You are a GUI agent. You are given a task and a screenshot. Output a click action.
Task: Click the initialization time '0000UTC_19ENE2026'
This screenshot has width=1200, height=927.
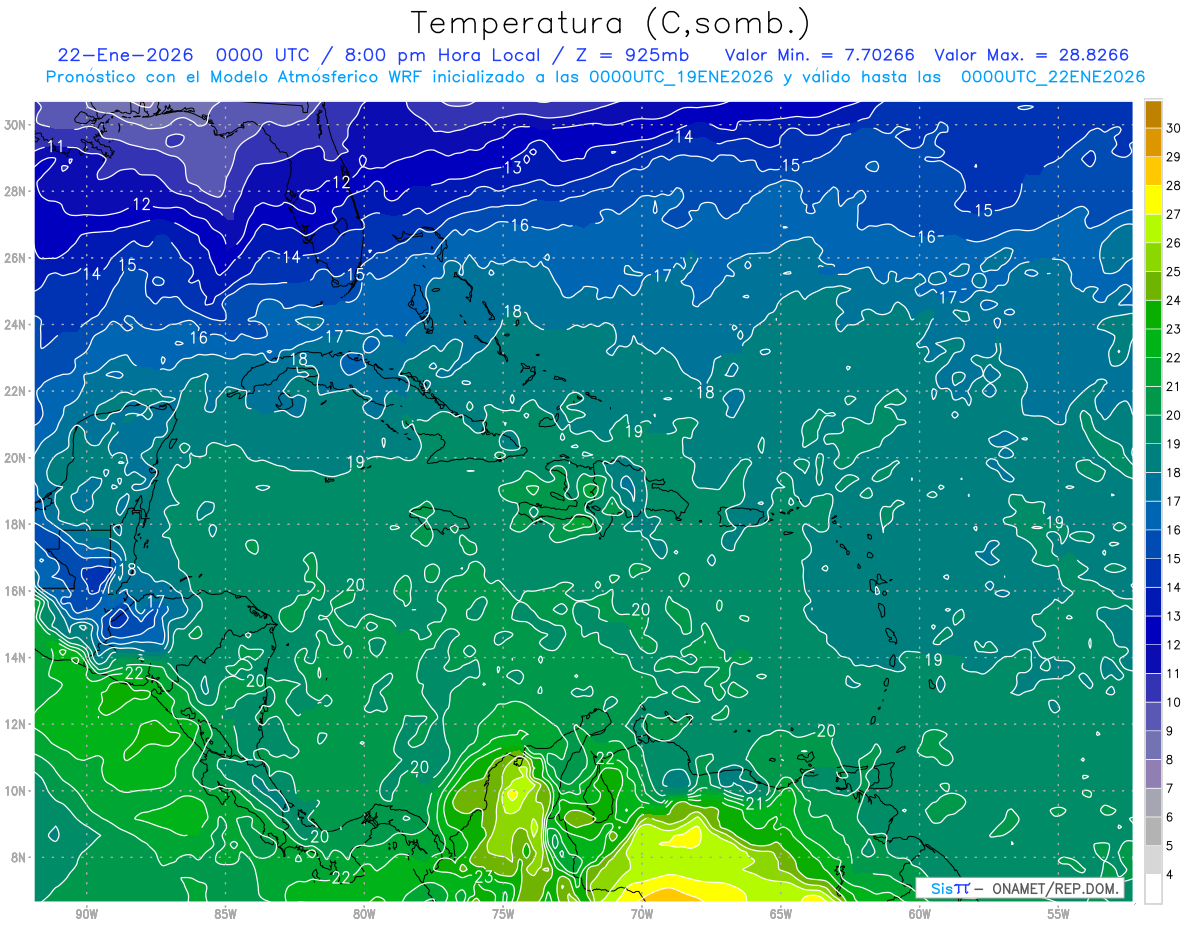[680, 77]
